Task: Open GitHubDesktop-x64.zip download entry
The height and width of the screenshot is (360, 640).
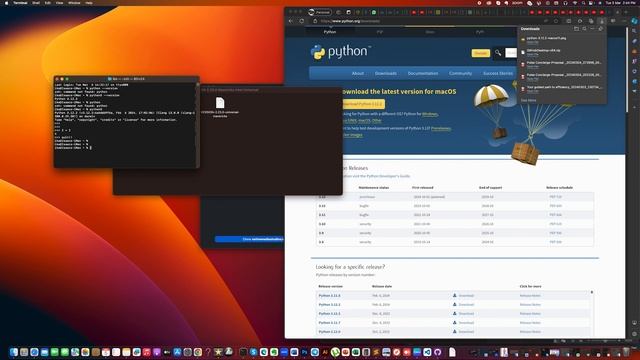Action: pos(562,52)
